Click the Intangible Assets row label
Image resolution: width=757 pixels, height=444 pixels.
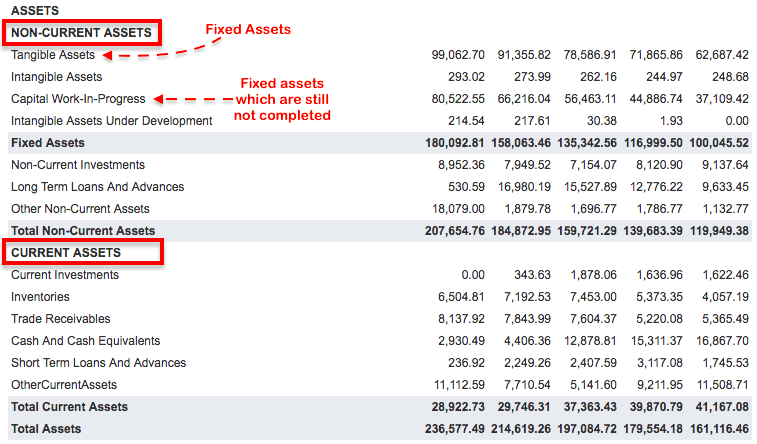click(56, 77)
